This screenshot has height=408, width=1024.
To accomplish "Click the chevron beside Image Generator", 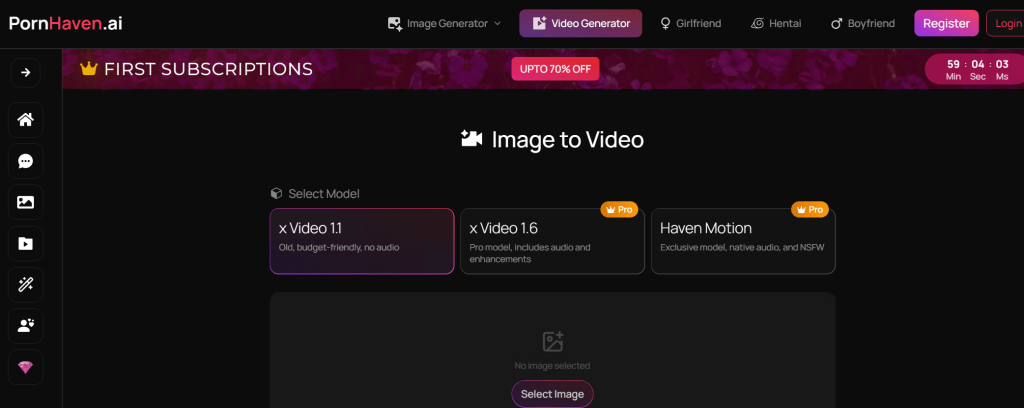I will pos(497,23).
